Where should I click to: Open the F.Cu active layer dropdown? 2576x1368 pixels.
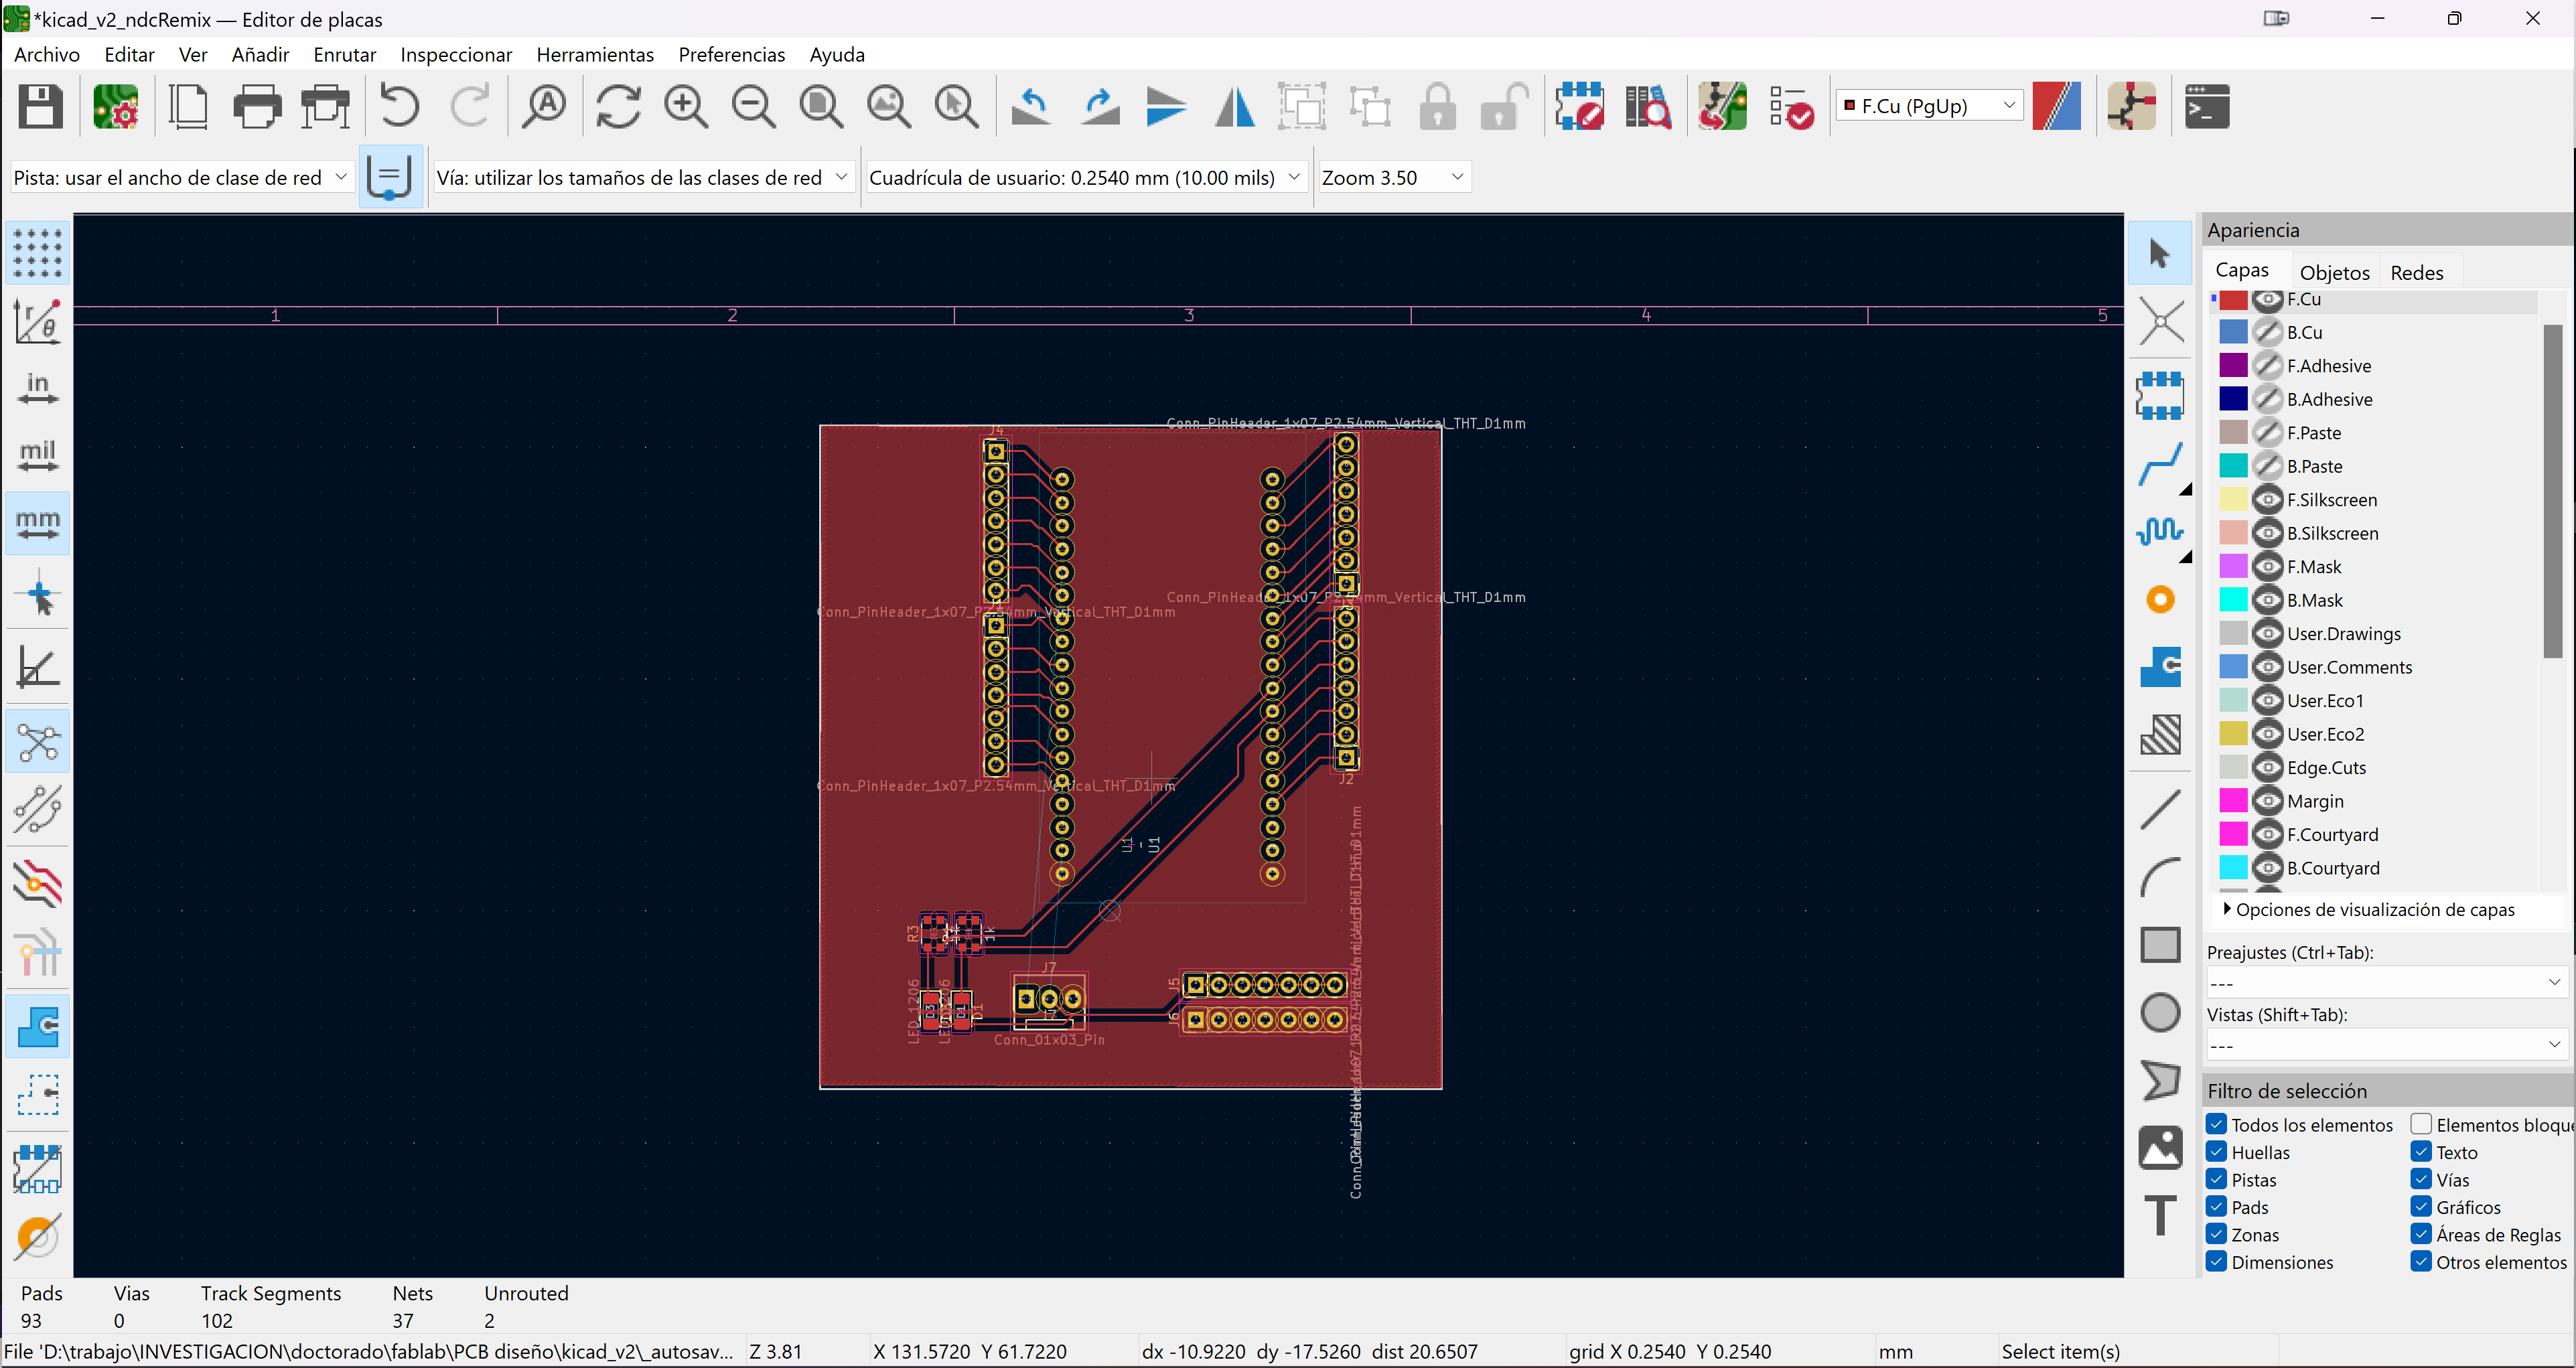(1929, 106)
